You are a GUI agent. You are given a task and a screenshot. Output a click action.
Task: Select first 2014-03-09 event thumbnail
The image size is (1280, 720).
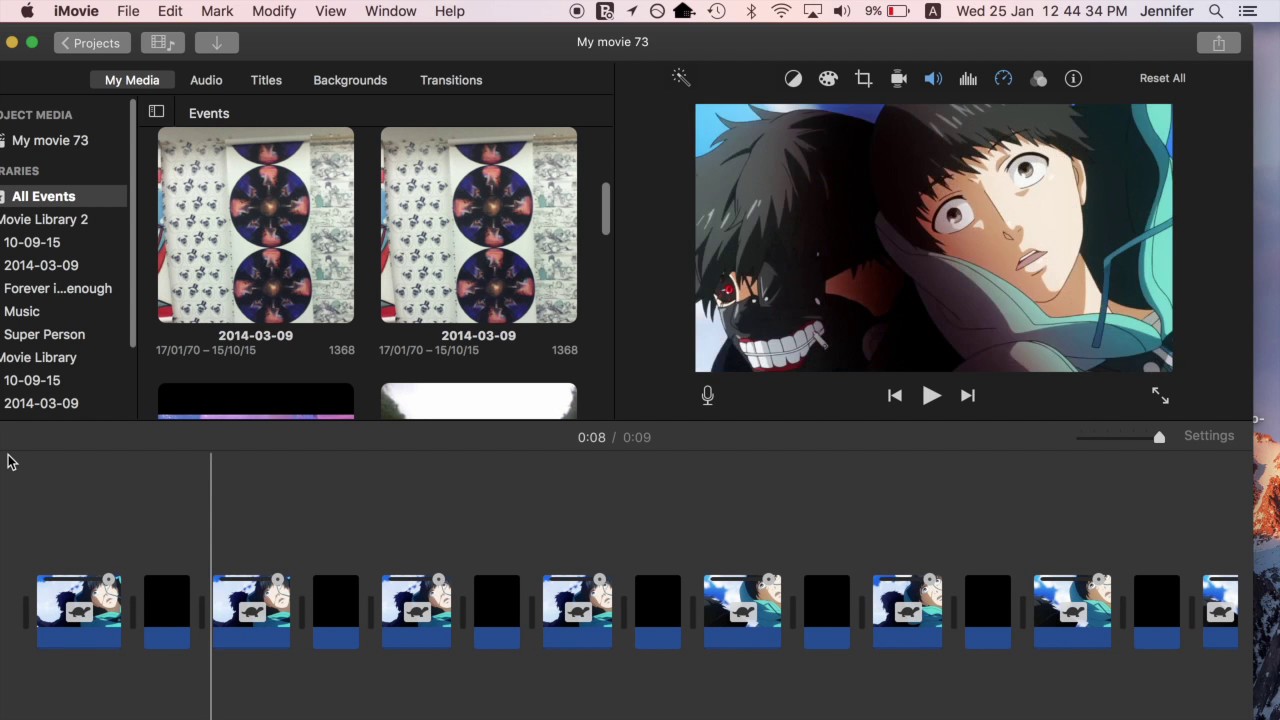(x=256, y=225)
